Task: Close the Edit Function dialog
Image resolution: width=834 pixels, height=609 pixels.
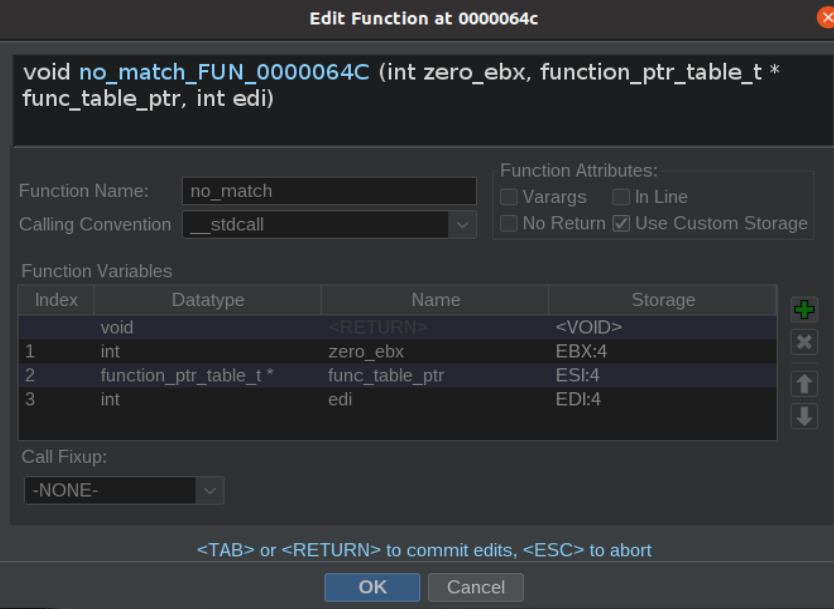Action: tap(826, 18)
